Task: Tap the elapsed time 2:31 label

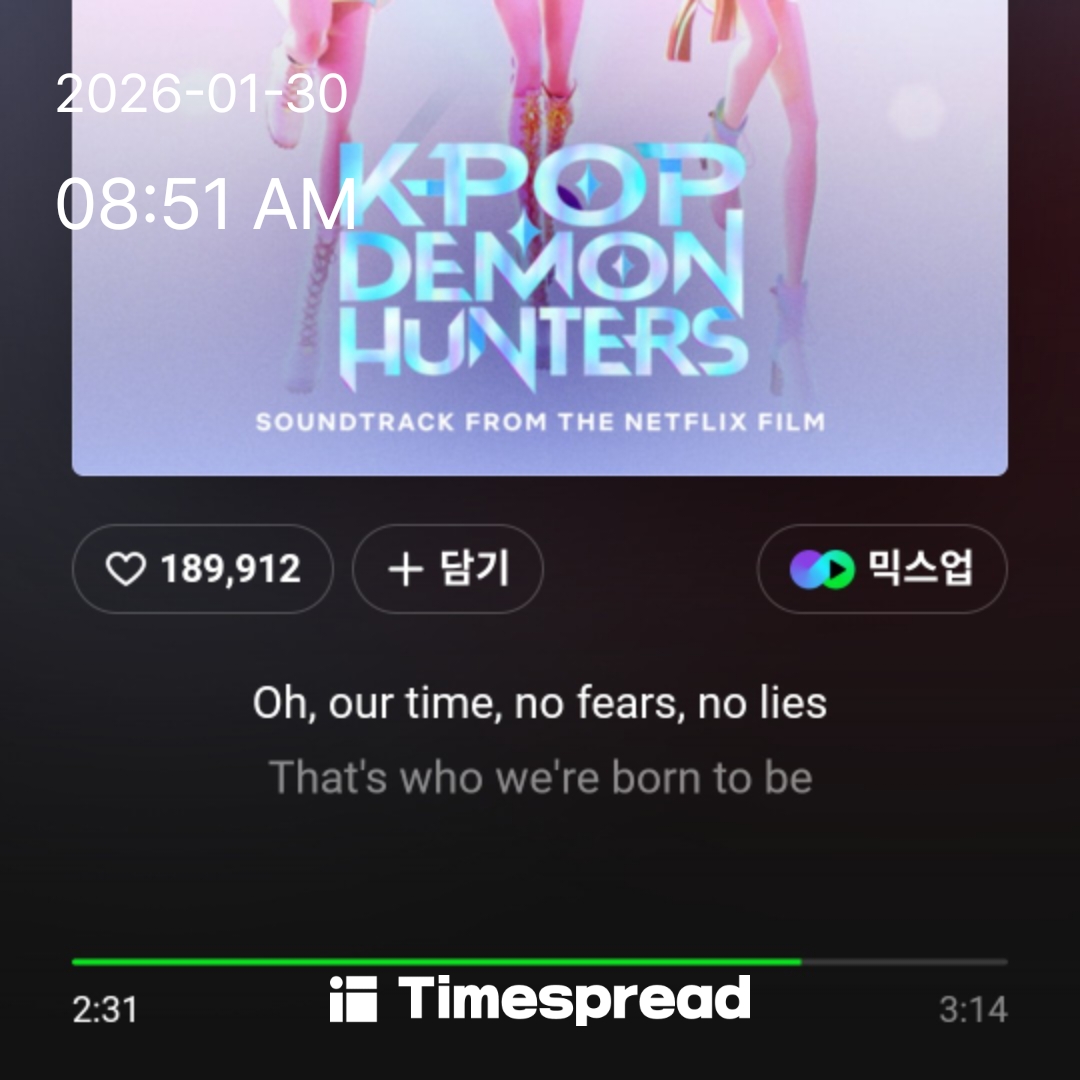Action: [105, 1010]
